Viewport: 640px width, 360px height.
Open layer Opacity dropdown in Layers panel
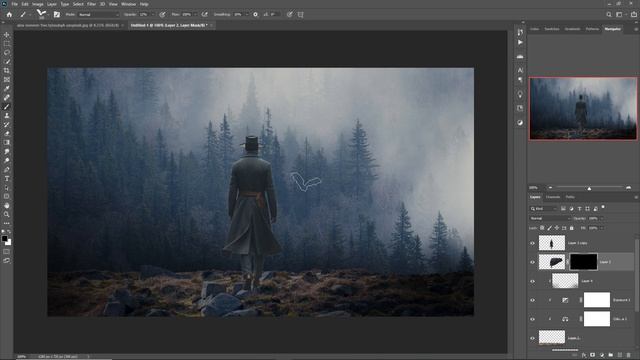[602, 218]
